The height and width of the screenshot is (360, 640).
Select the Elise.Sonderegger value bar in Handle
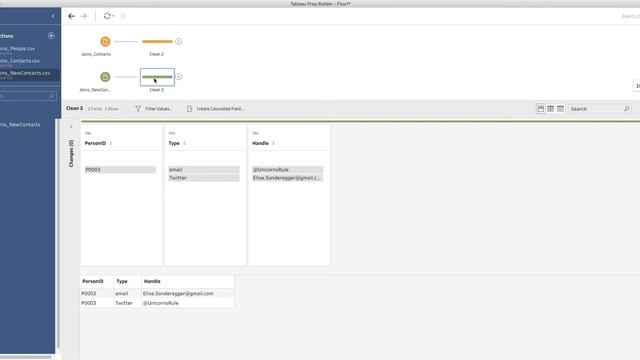click(287, 178)
